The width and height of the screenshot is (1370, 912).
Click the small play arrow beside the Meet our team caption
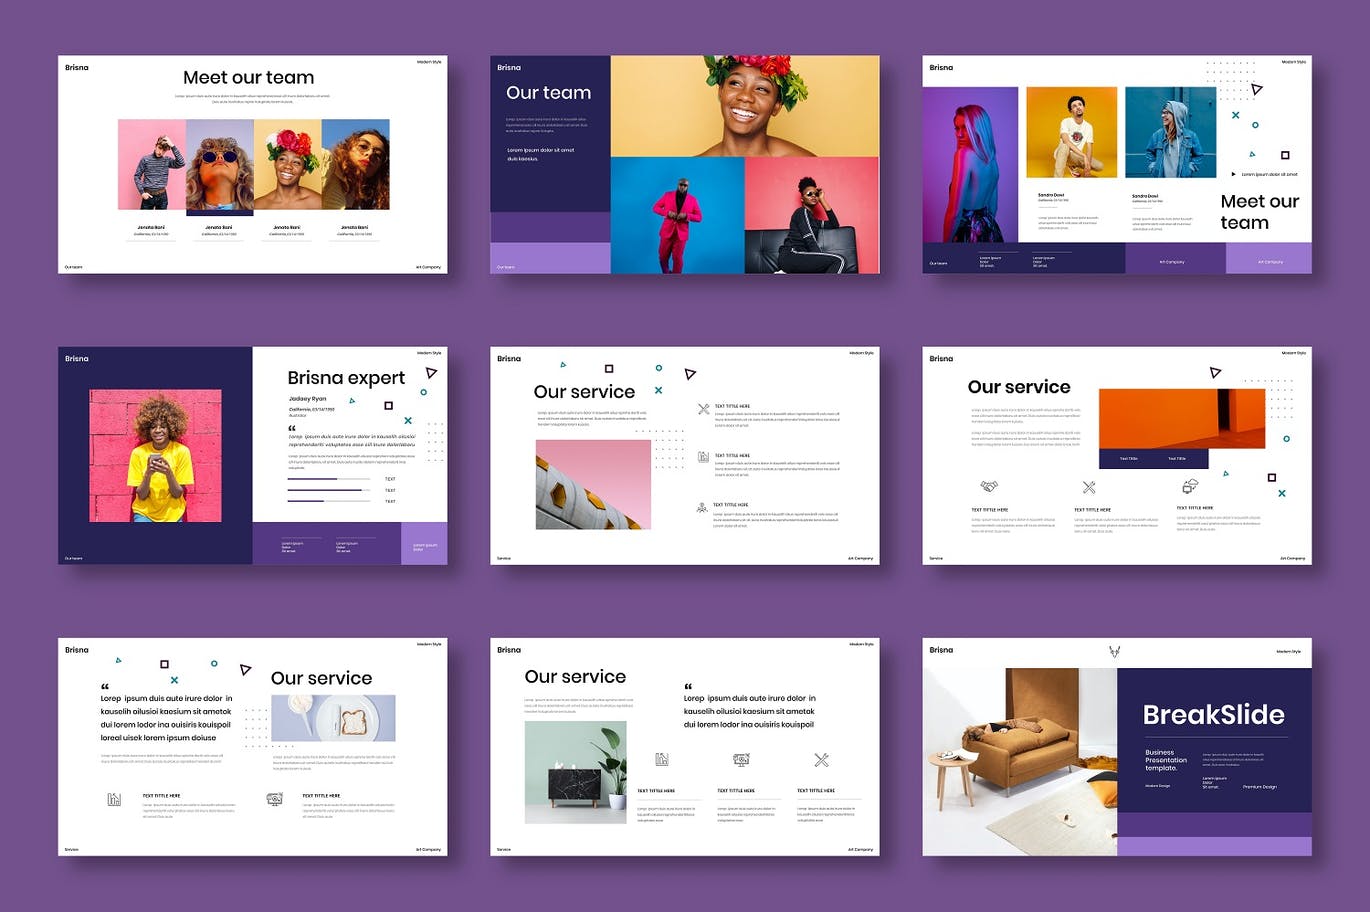click(x=1233, y=174)
